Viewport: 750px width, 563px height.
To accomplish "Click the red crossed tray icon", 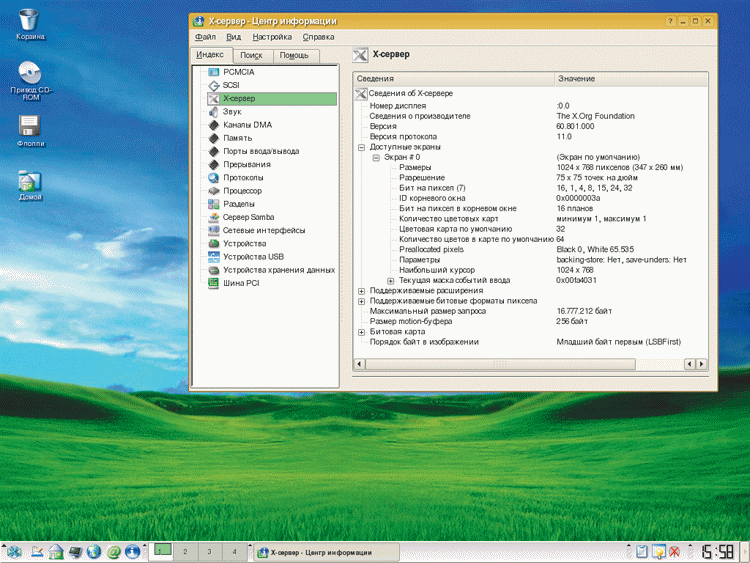I will [674, 552].
